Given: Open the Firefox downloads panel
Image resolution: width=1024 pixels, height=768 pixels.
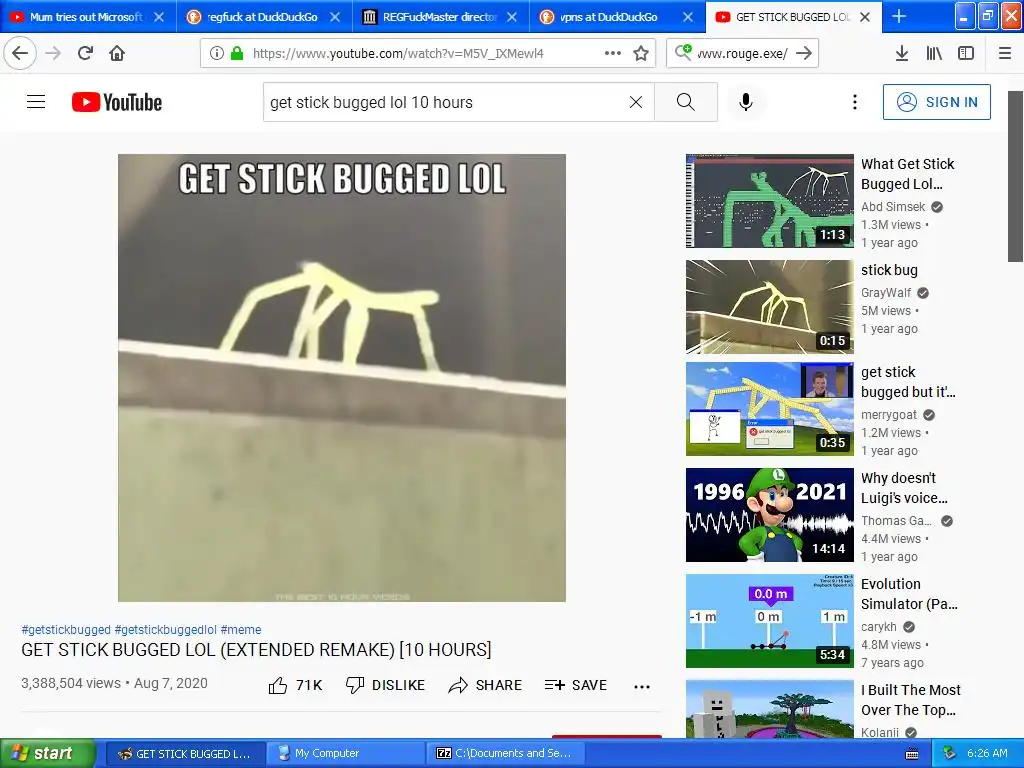Looking at the screenshot, I should coord(902,53).
